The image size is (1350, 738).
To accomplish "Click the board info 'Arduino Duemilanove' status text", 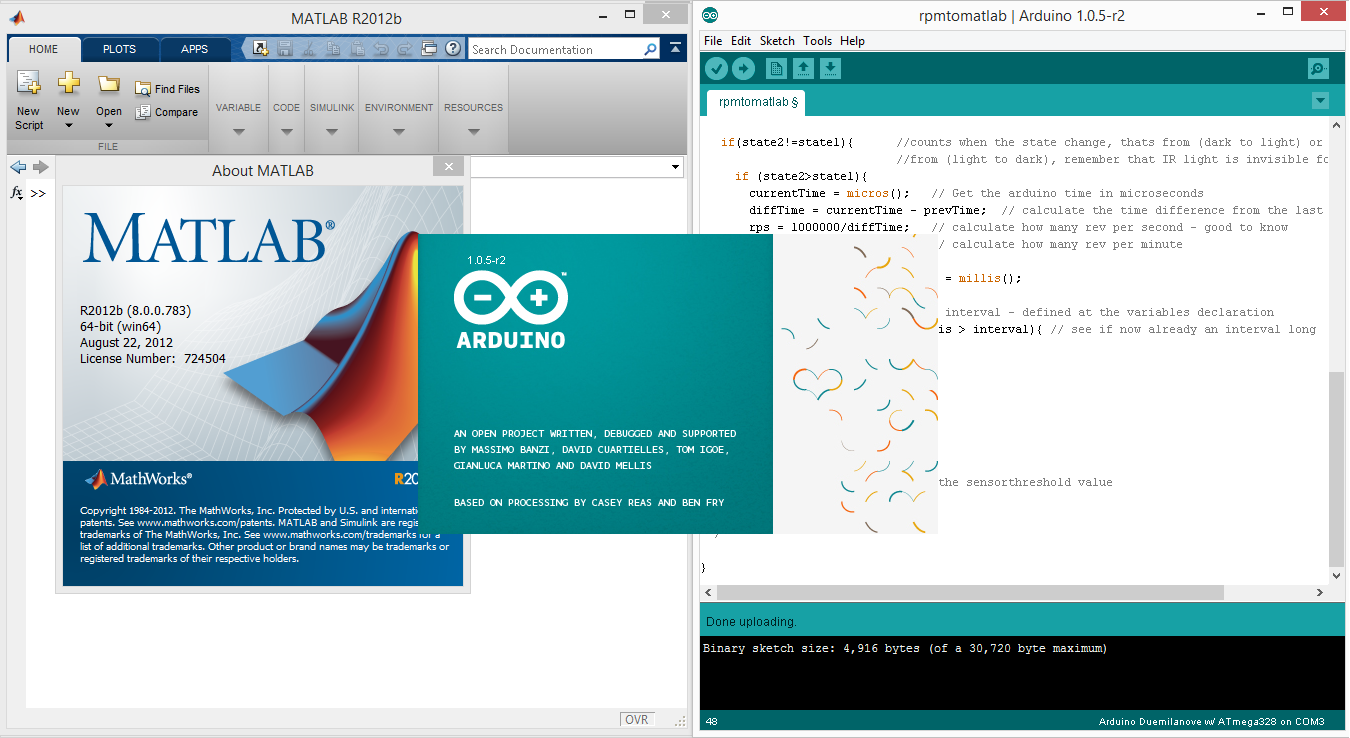I will point(1211,722).
